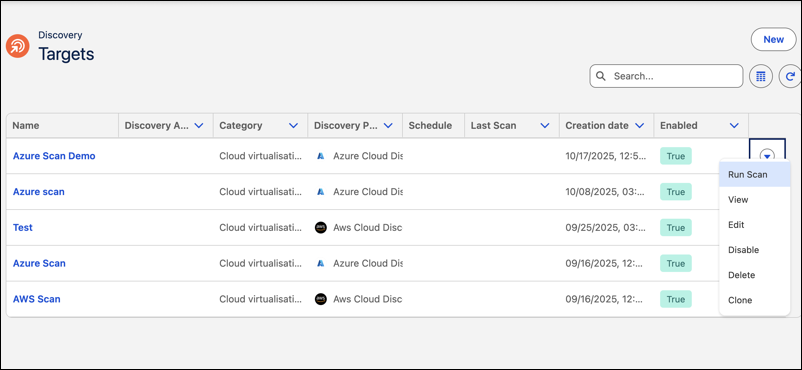This screenshot has width=802, height=370.
Task: Choose Delete from the context menu
Action: 754,275
